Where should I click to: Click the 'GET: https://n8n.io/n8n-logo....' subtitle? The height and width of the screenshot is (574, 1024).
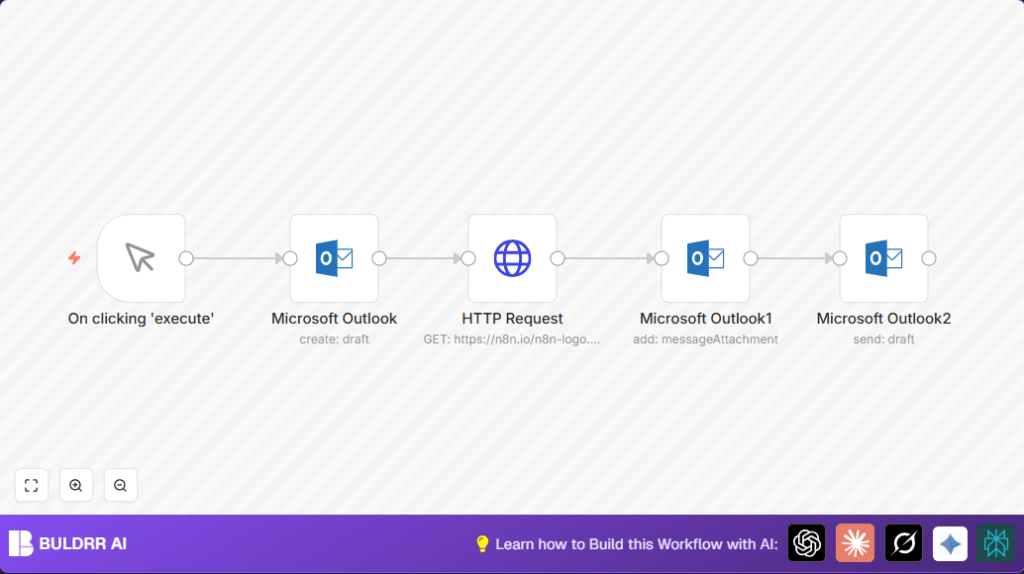[x=512, y=340]
